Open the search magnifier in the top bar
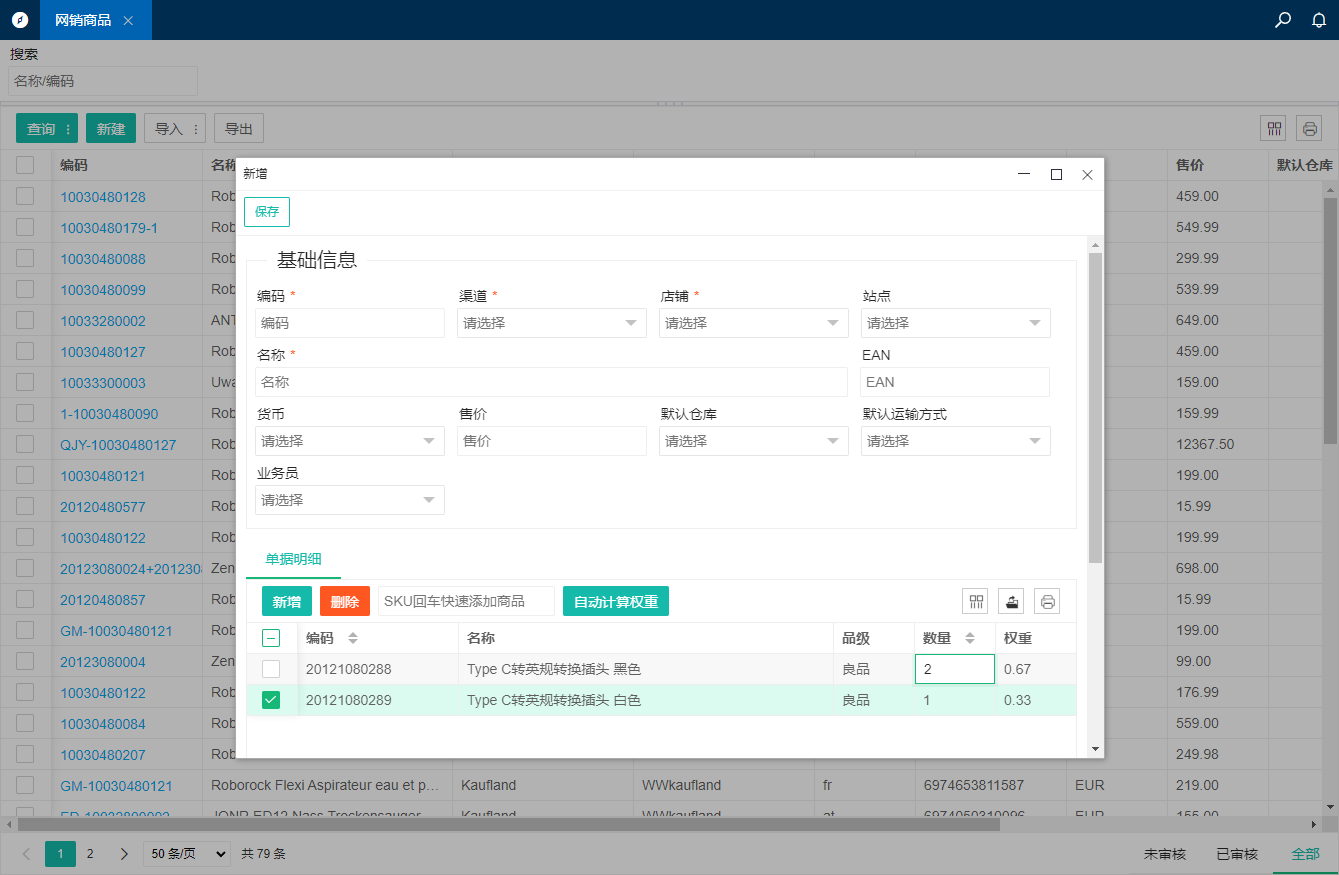This screenshot has height=875, width=1339. tap(1283, 20)
